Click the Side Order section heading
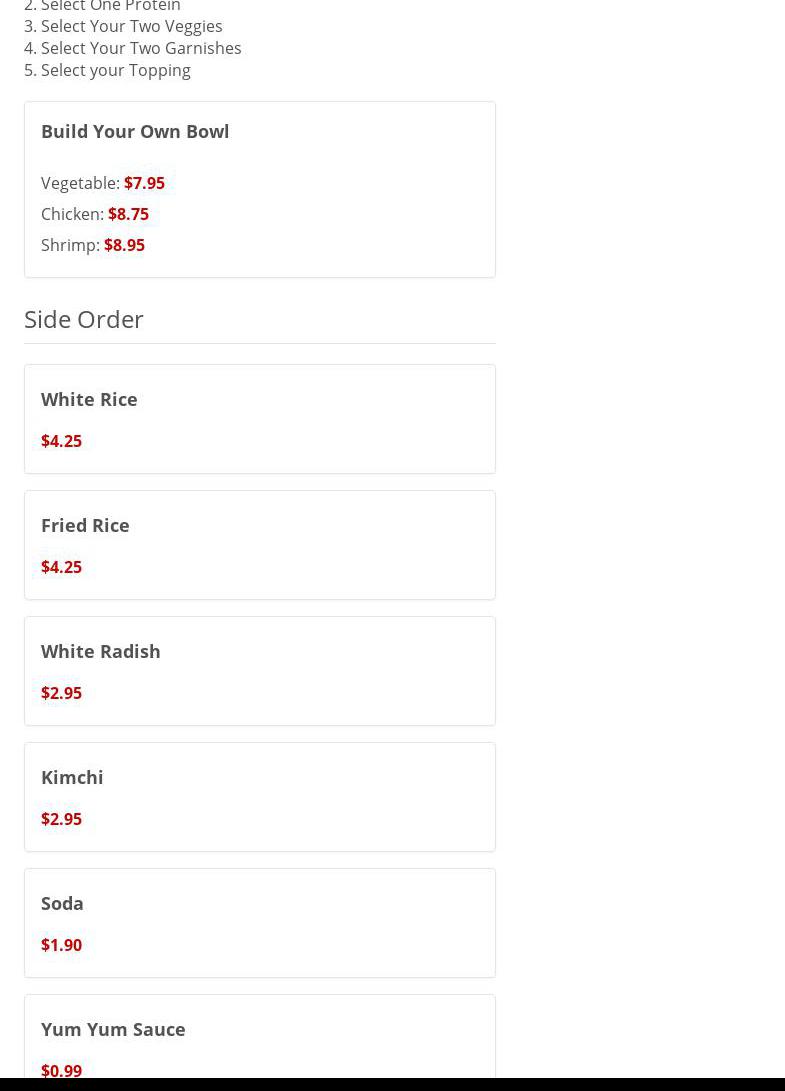This screenshot has width=785, height=1091. [x=84, y=318]
